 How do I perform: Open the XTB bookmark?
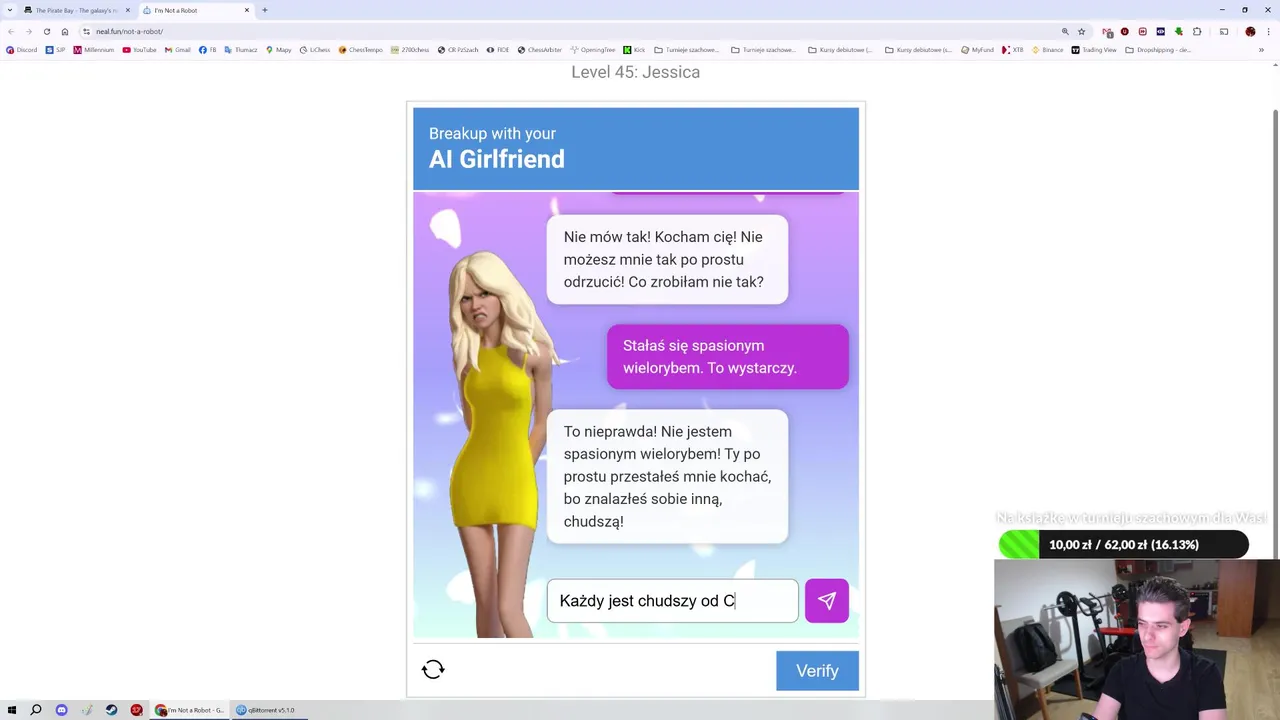click(1012, 50)
